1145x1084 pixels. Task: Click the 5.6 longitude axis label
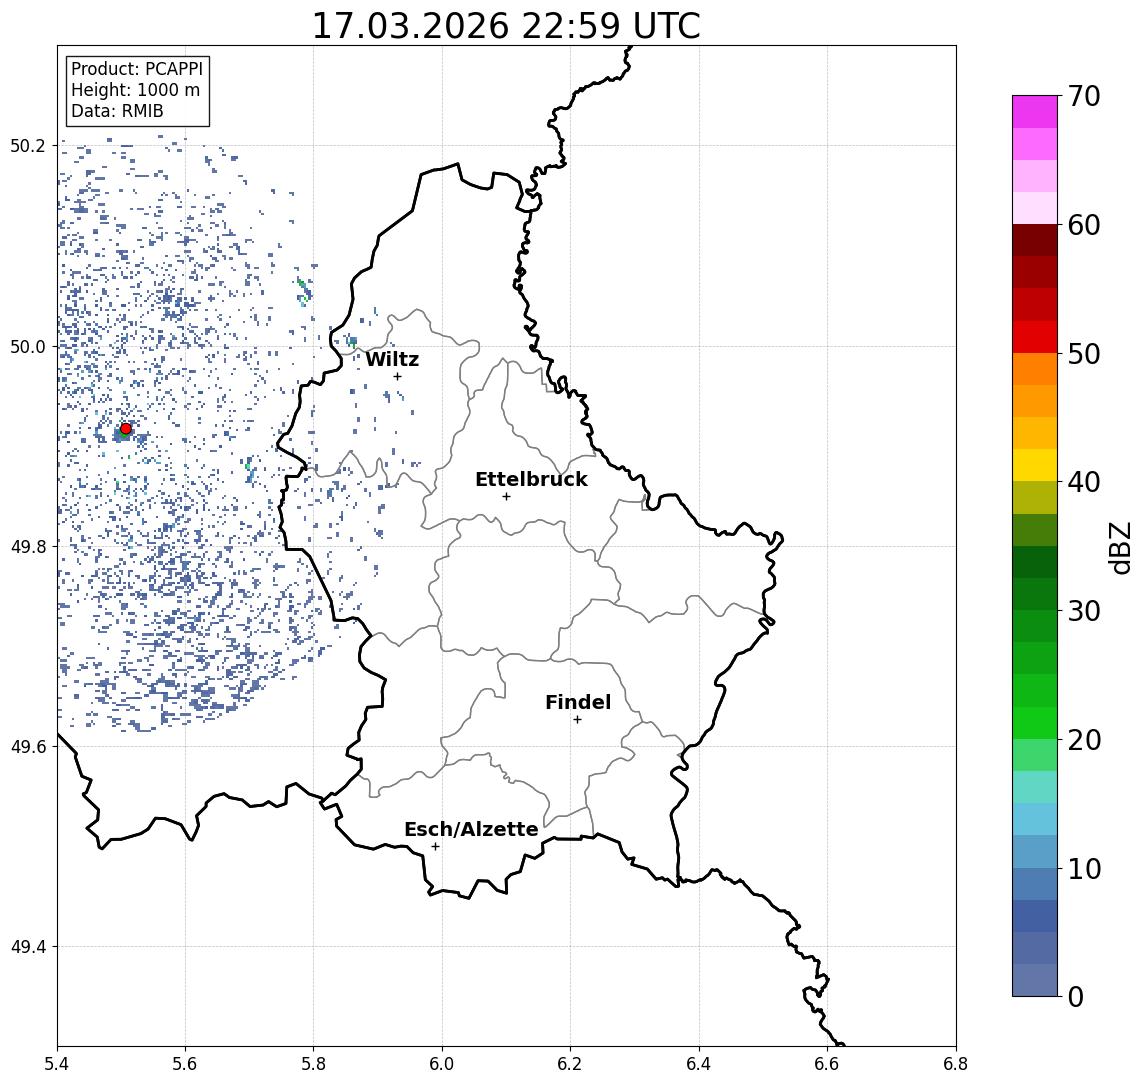(x=185, y=1064)
